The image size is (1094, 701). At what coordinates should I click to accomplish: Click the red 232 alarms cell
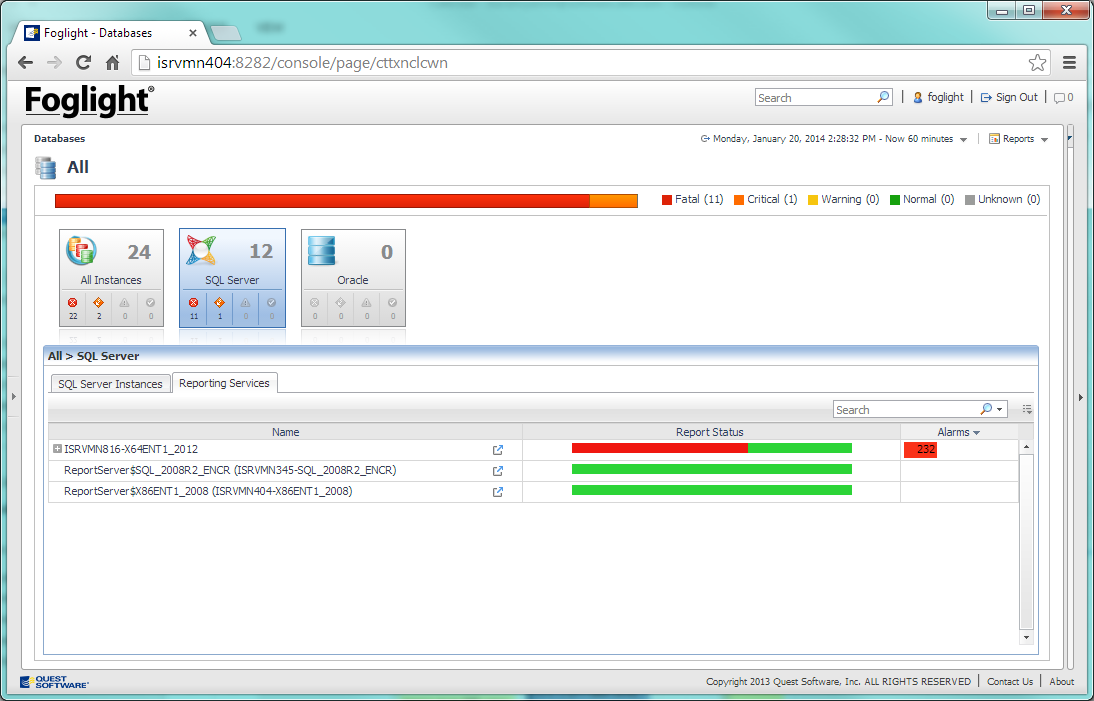point(920,450)
